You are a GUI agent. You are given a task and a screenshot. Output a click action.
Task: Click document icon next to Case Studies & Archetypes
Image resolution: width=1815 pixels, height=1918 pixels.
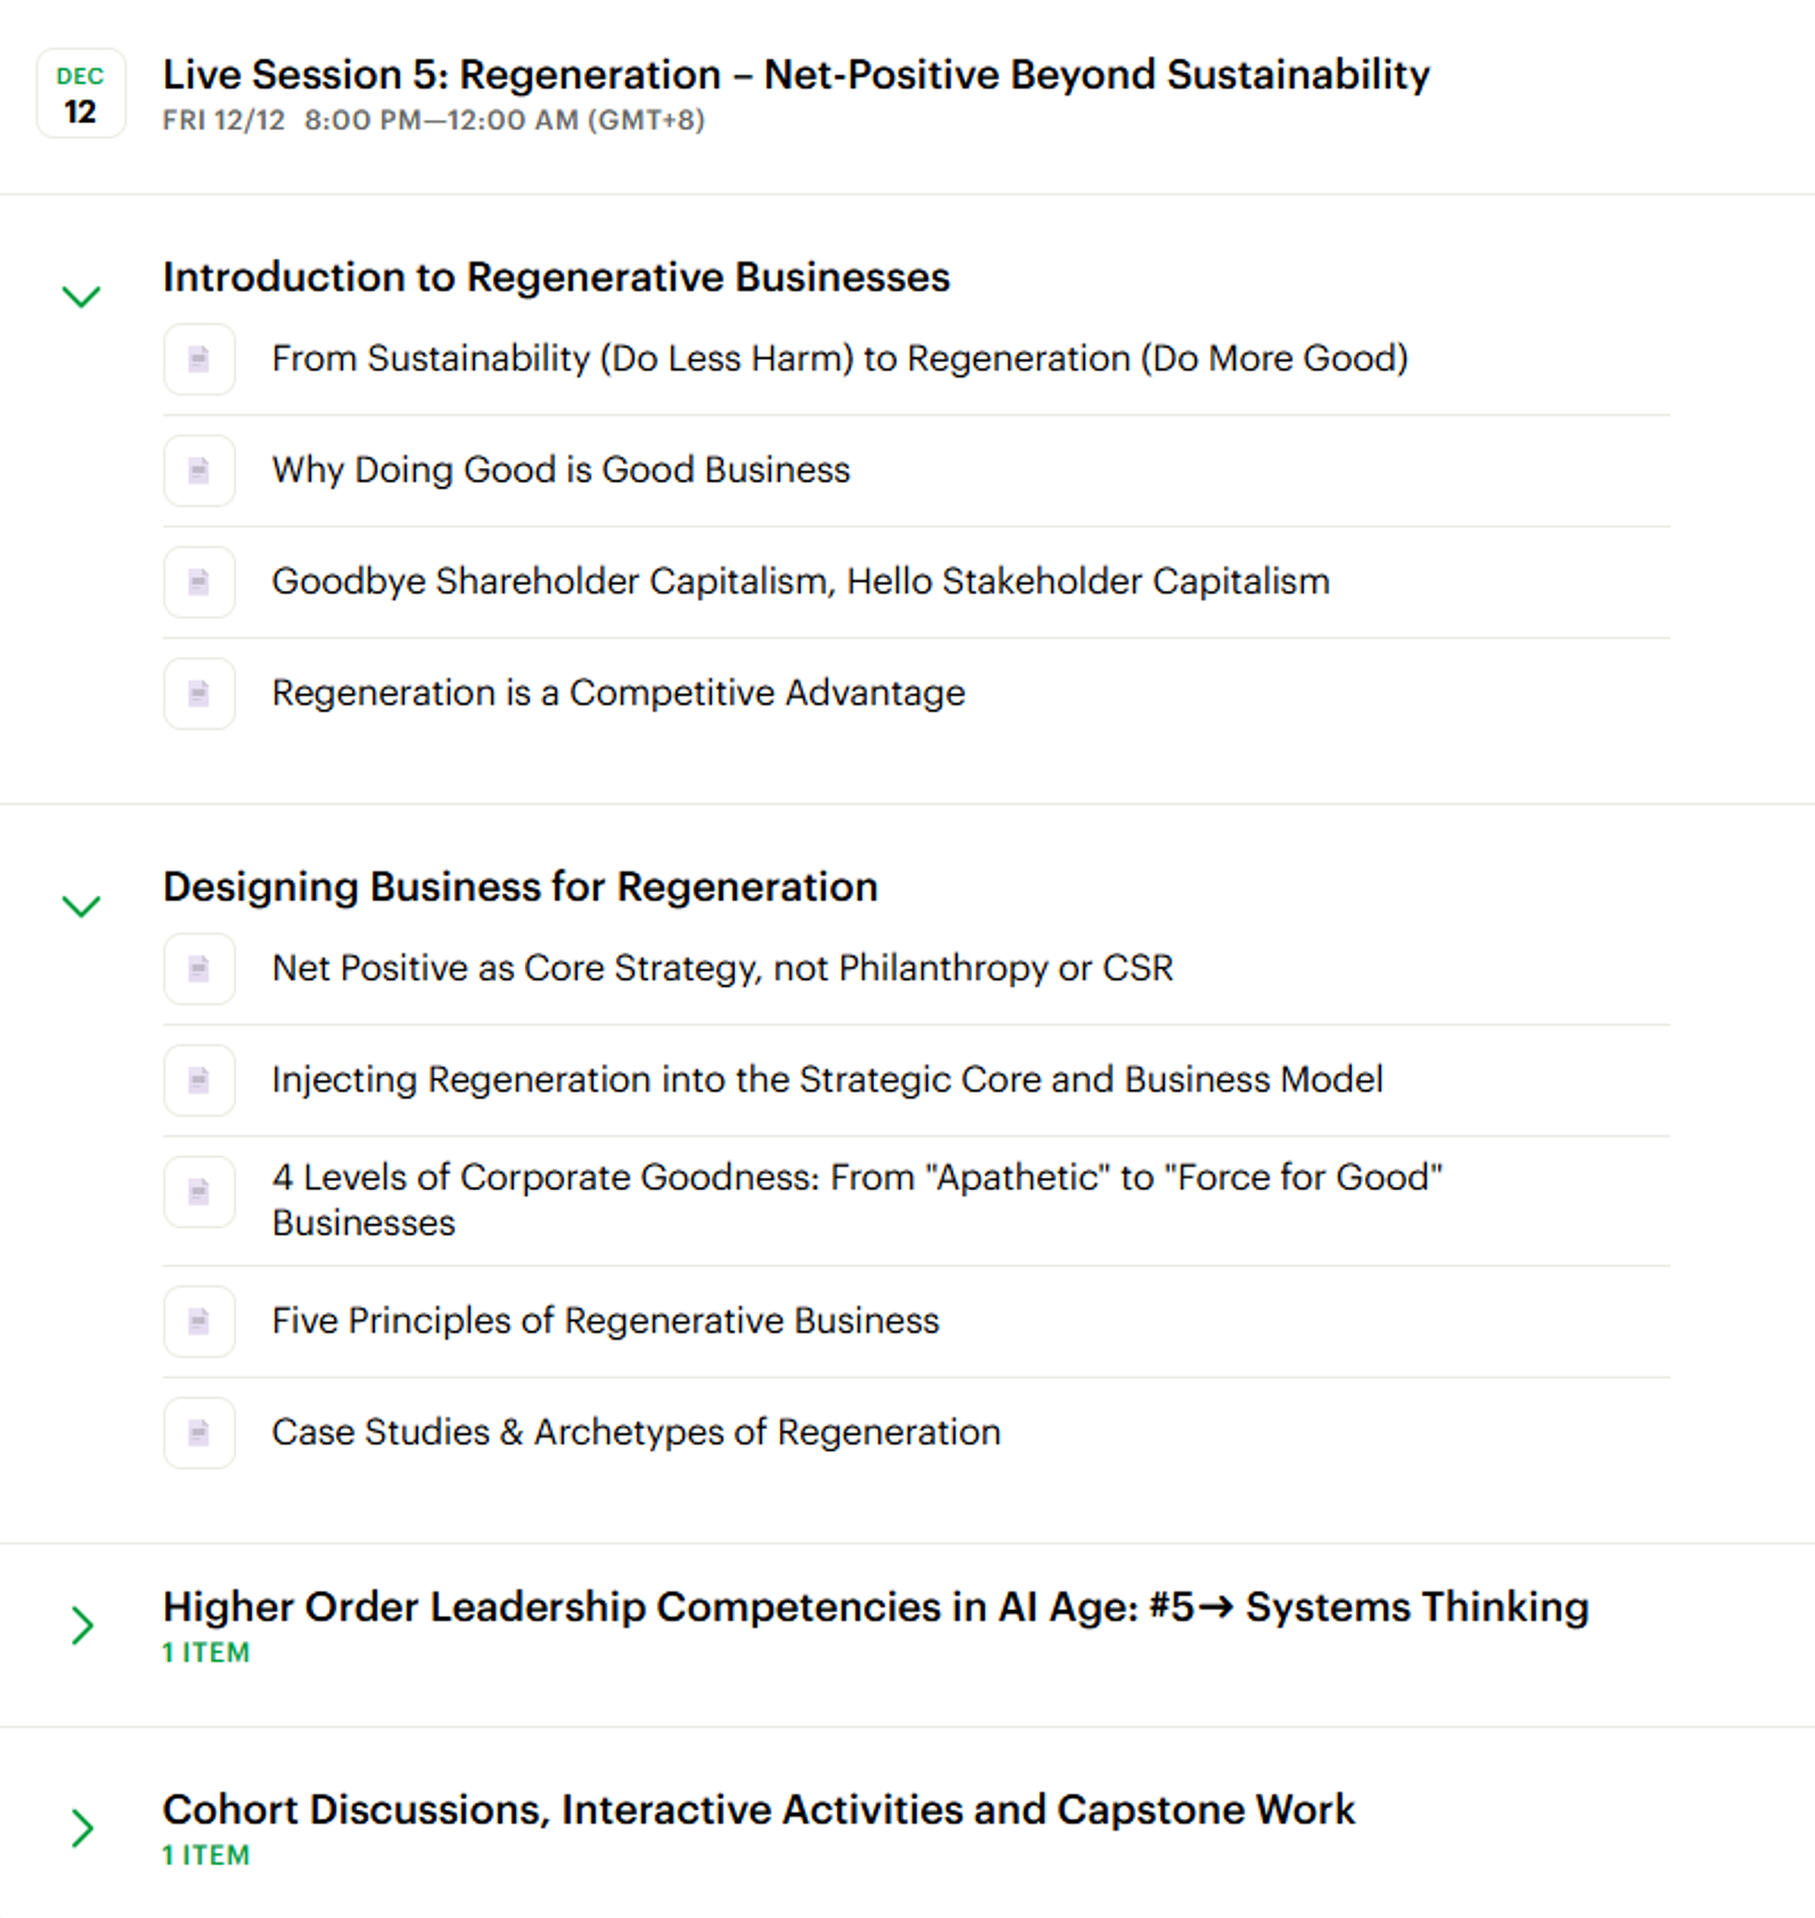coord(199,1432)
